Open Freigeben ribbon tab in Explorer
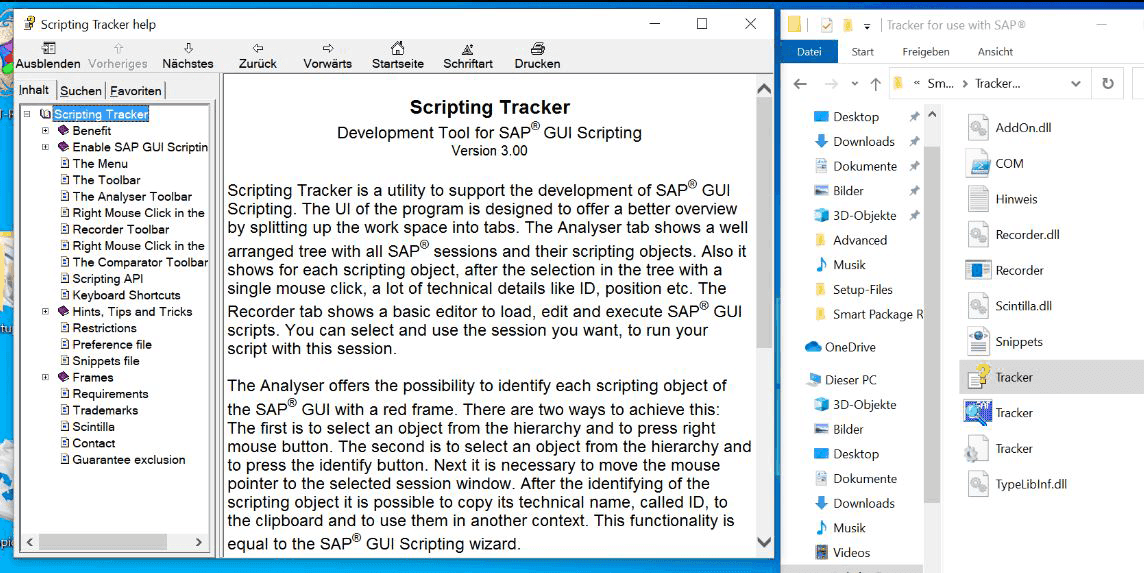 click(926, 52)
